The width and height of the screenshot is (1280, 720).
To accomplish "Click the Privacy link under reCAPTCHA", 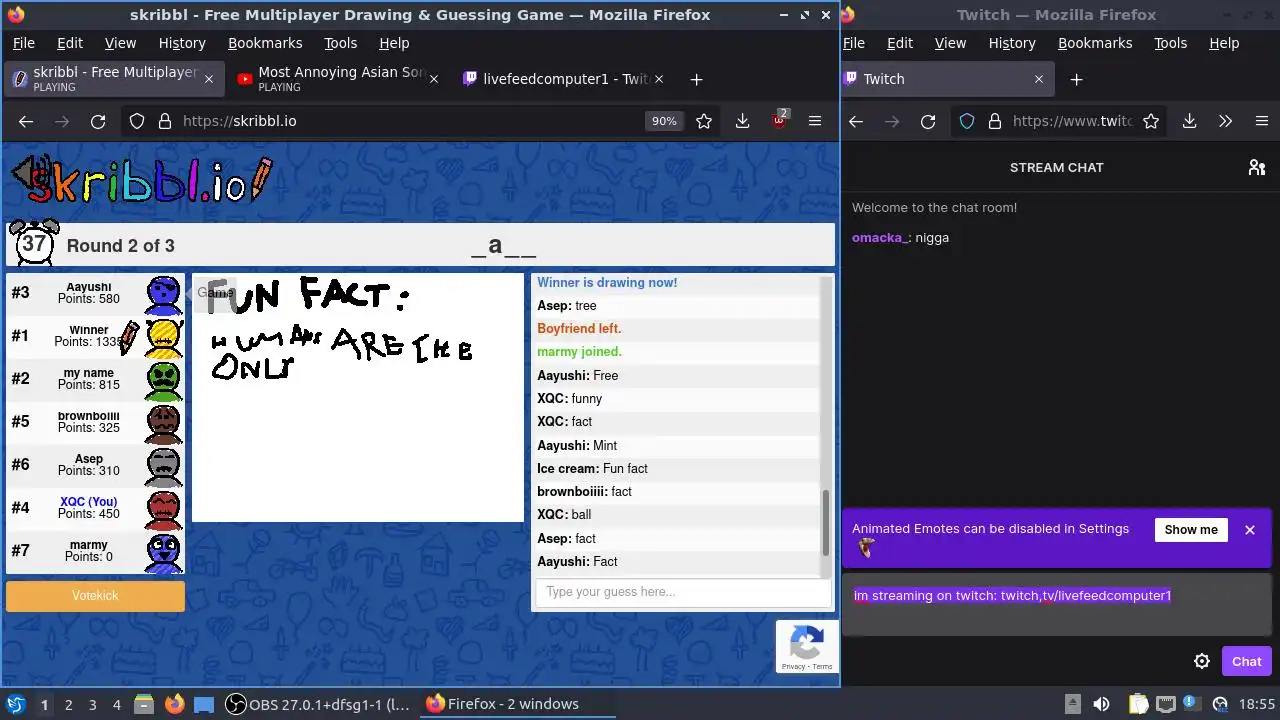I will (793, 666).
